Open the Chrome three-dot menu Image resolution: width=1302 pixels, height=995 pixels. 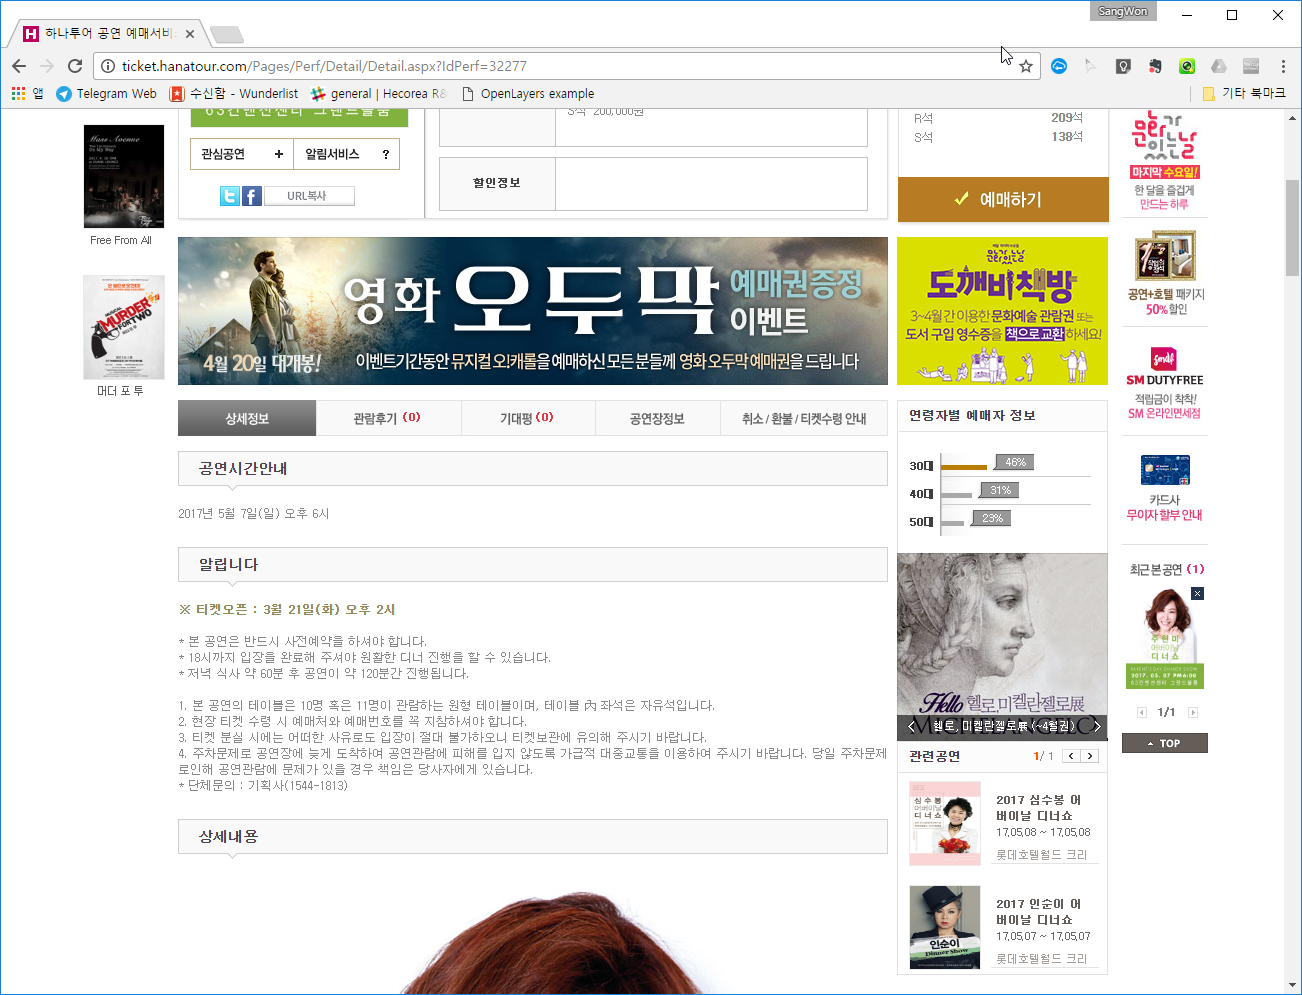pos(1283,66)
